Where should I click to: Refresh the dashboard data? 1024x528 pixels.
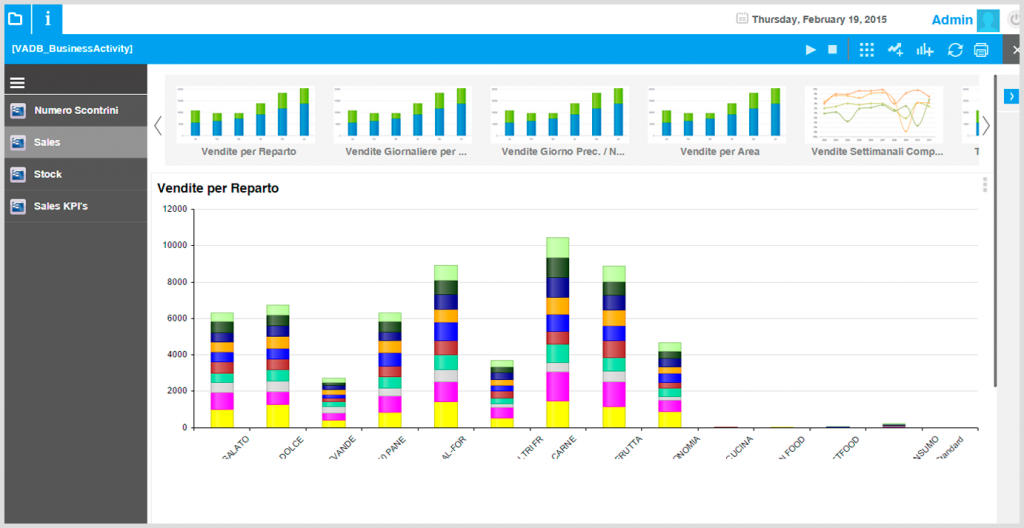(x=955, y=50)
